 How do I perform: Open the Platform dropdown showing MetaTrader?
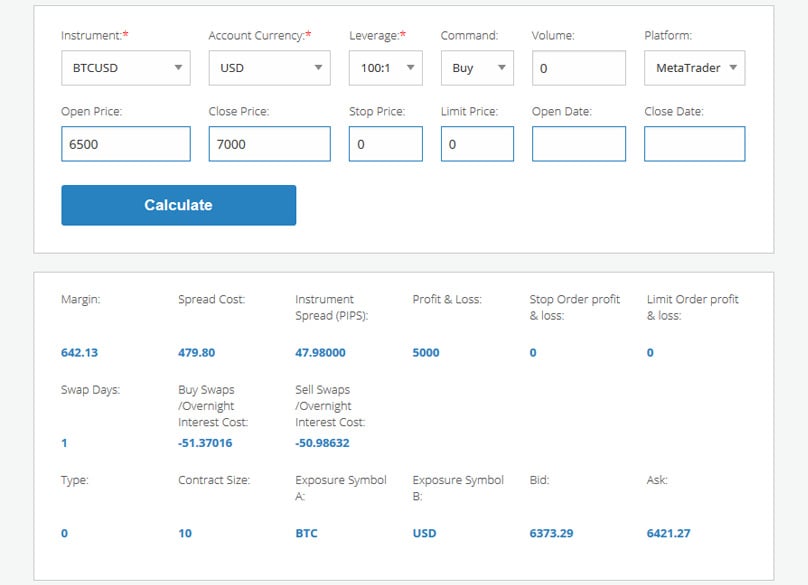point(695,68)
